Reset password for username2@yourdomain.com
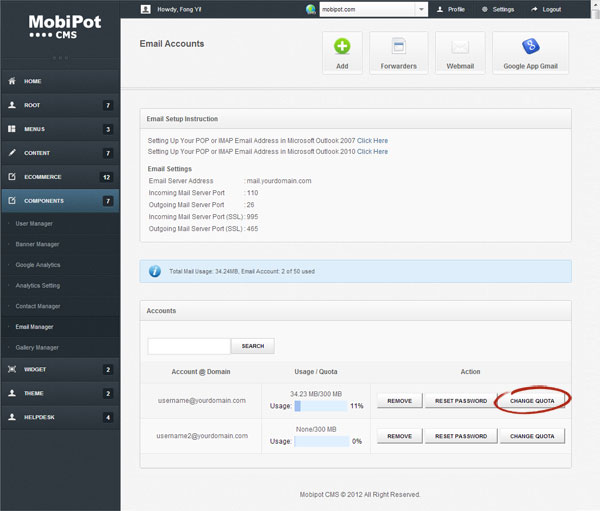Image resolution: width=600 pixels, height=511 pixels. coord(461,436)
